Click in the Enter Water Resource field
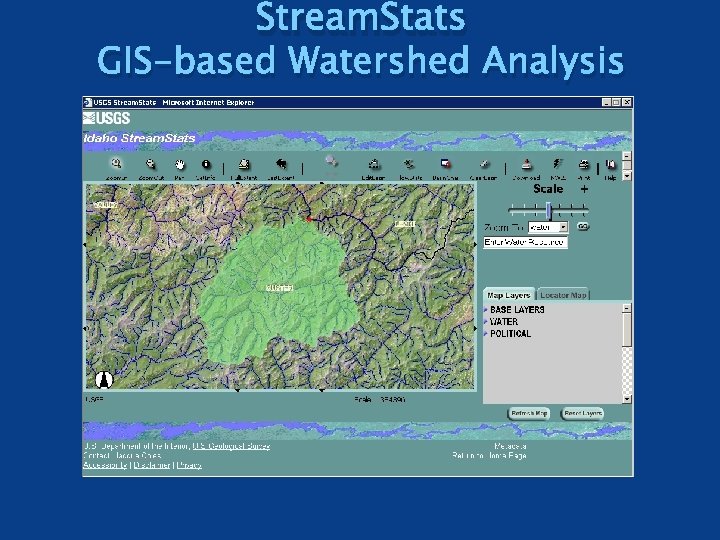 [x=525, y=242]
